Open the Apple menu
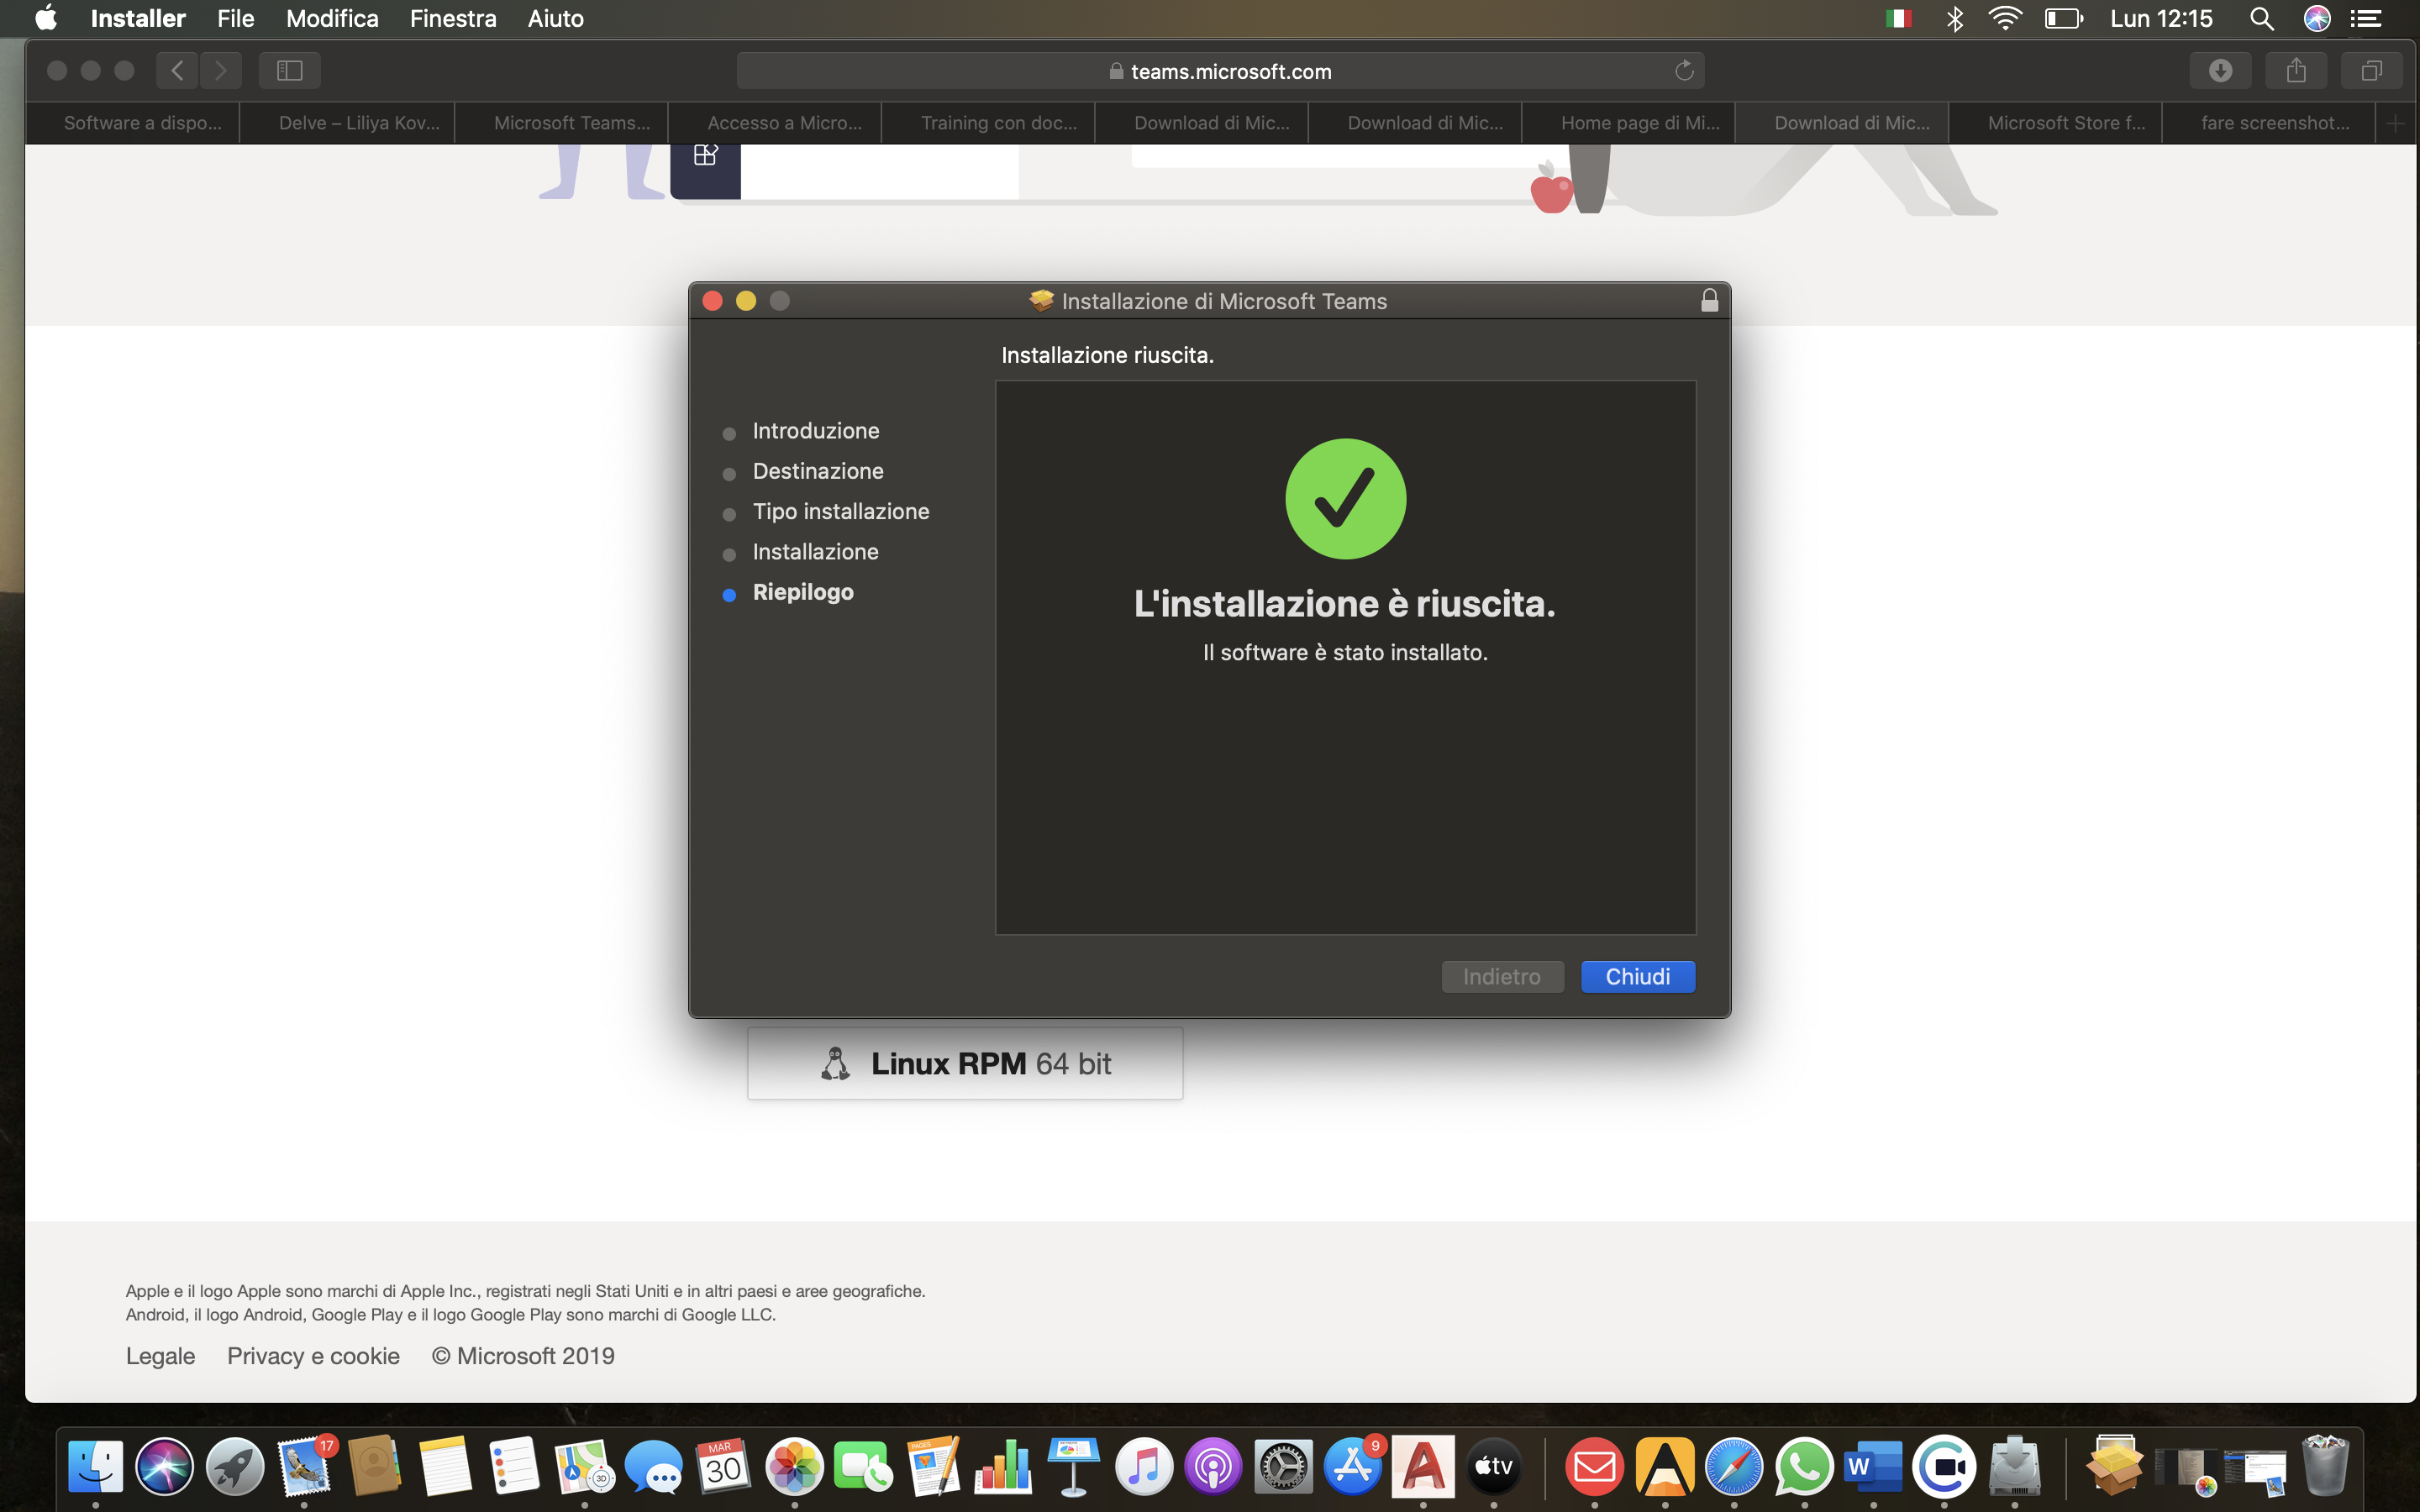Screen dimensions: 2420x1512 pyautogui.click(x=46, y=18)
